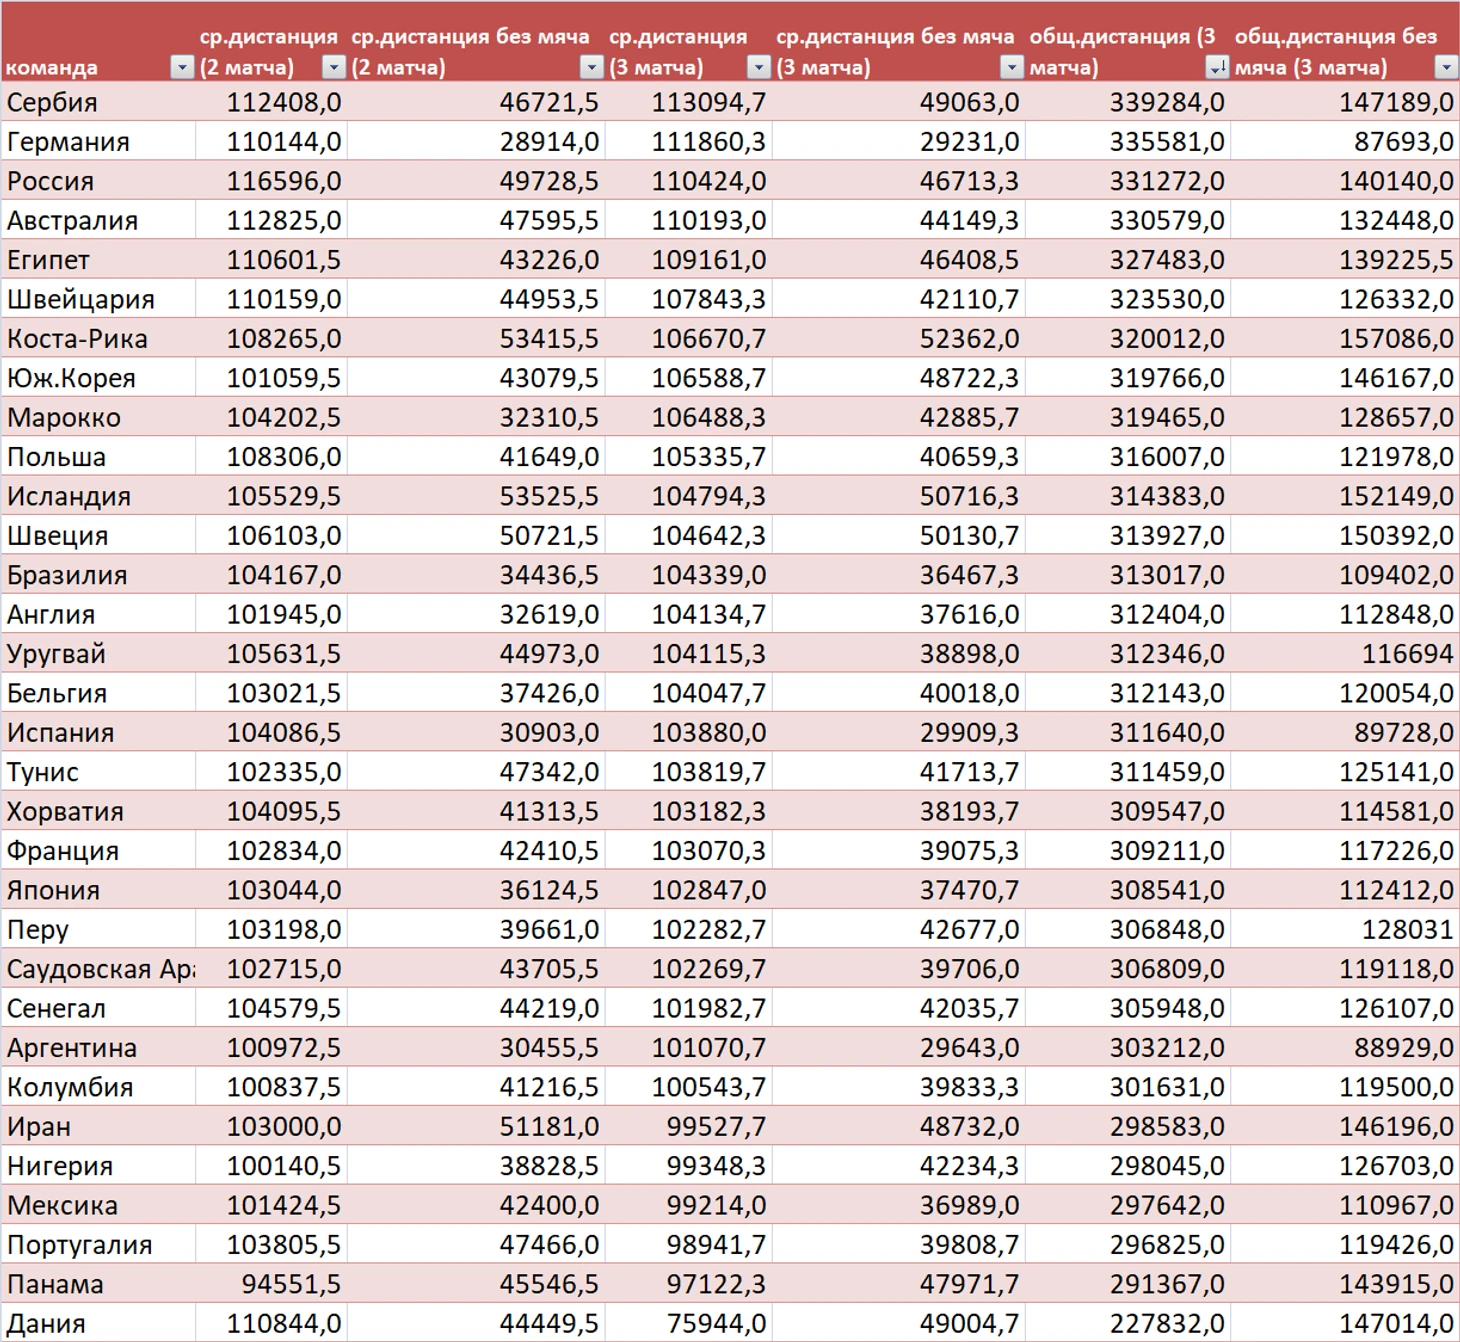Image resolution: width=1460 pixels, height=1342 pixels.
Task: Open sorted filter for общ.дистанция (3 матча)
Action: point(1216,67)
